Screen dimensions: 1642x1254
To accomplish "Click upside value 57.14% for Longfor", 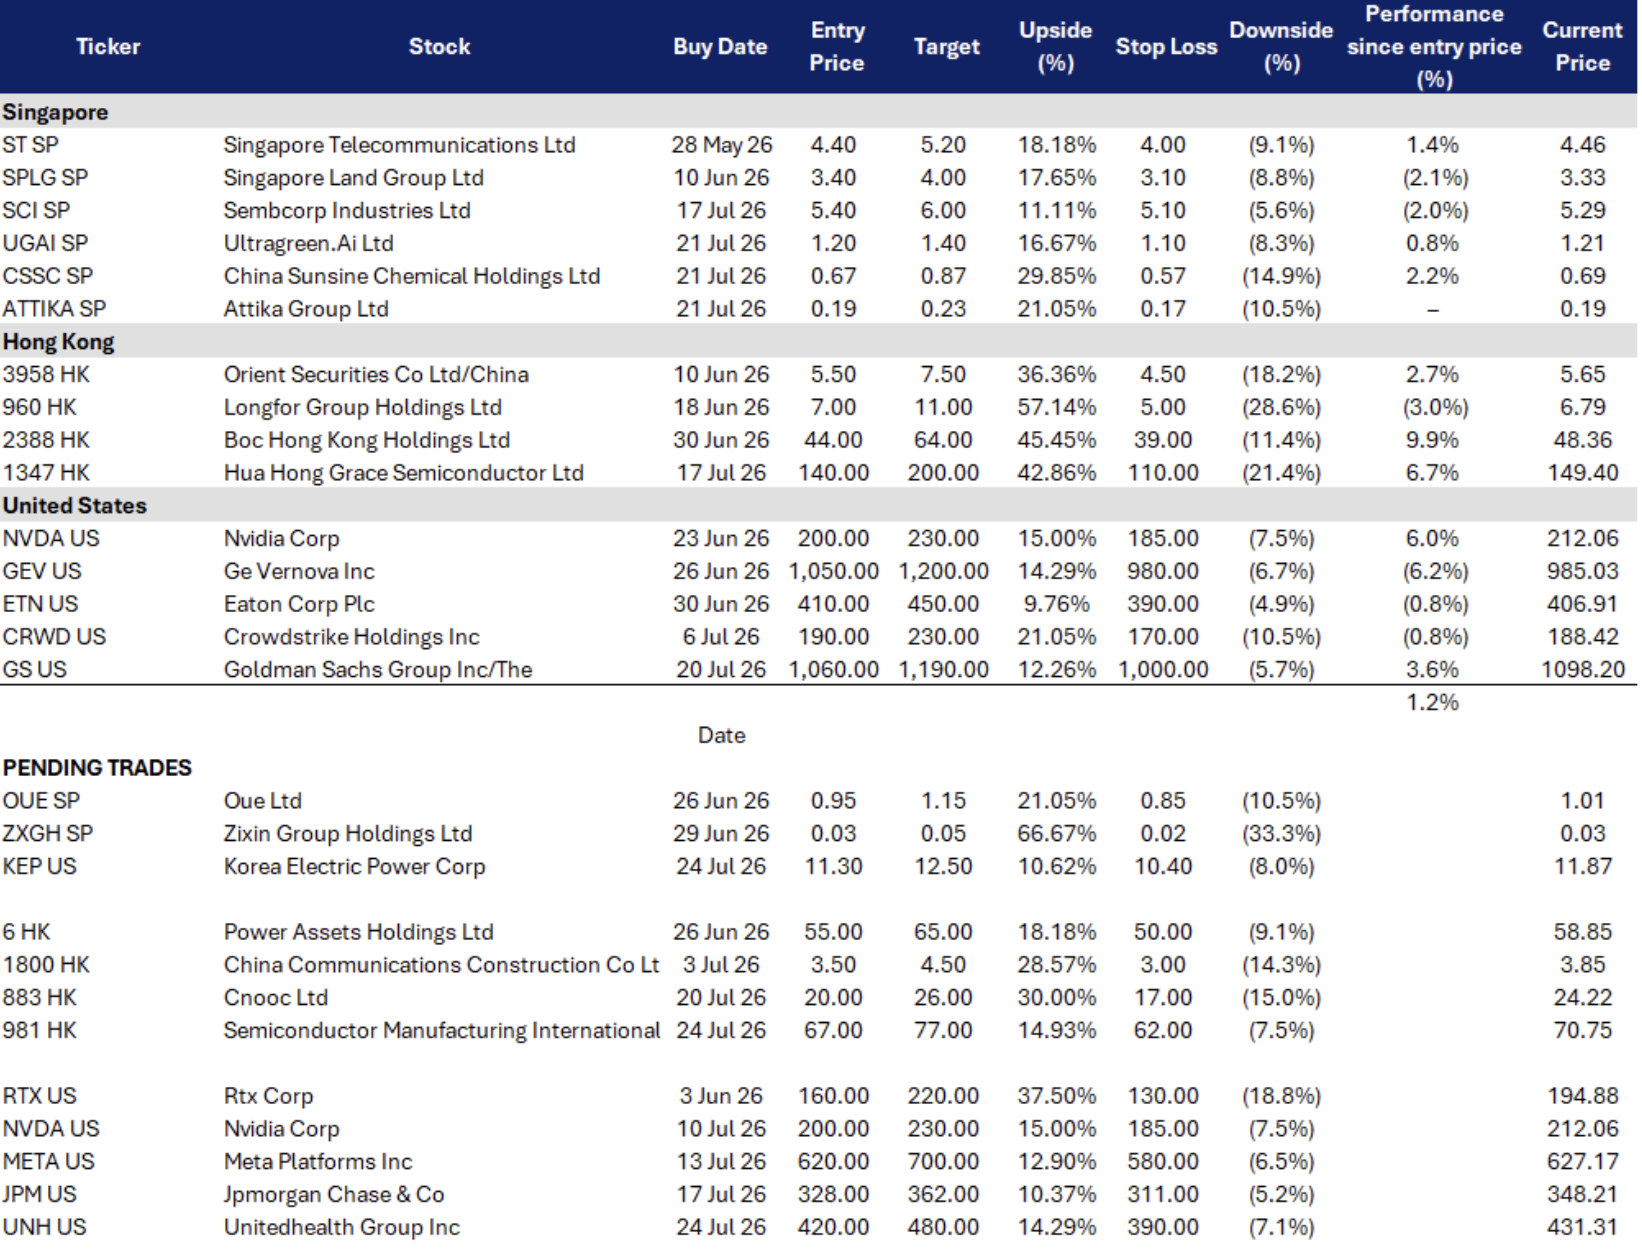I will (x=1056, y=408).
